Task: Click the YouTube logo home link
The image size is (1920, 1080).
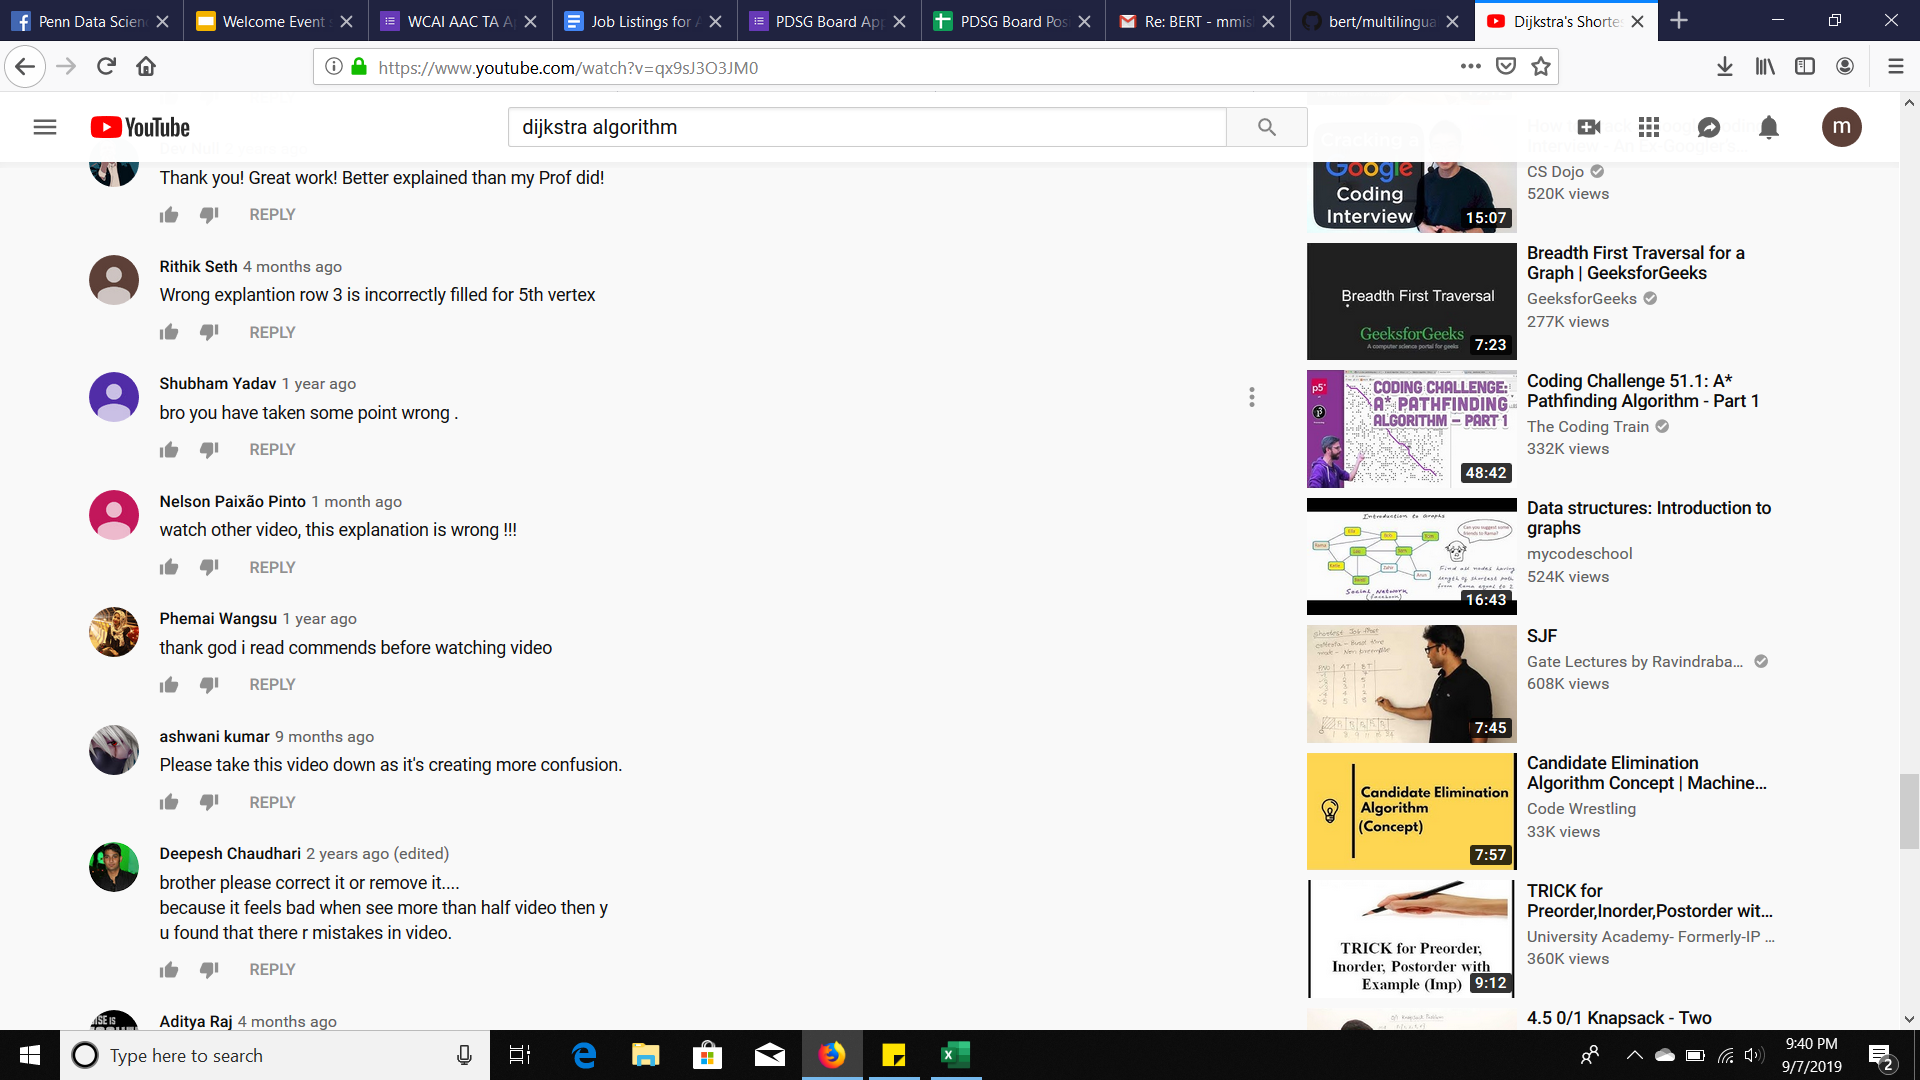Action: point(140,127)
